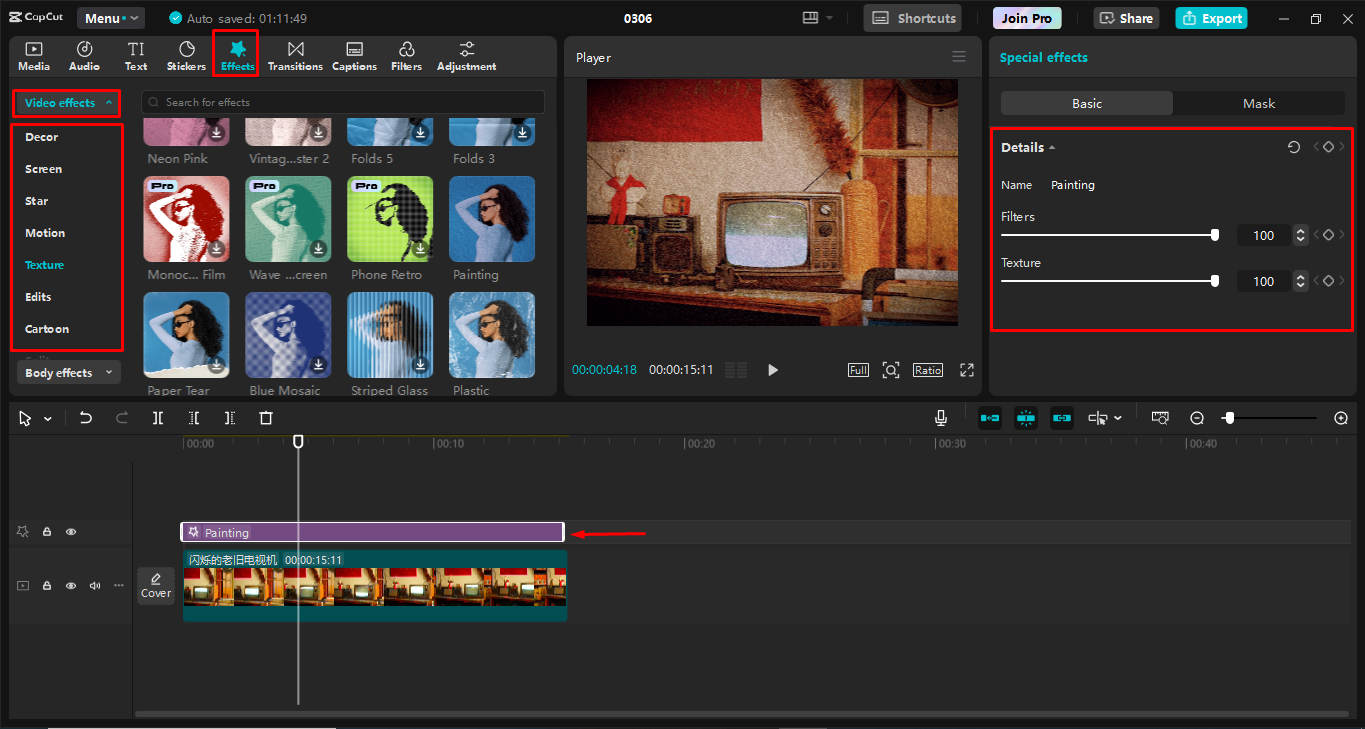1365x729 pixels.
Task: Mute the main video track audio
Action: pos(95,586)
